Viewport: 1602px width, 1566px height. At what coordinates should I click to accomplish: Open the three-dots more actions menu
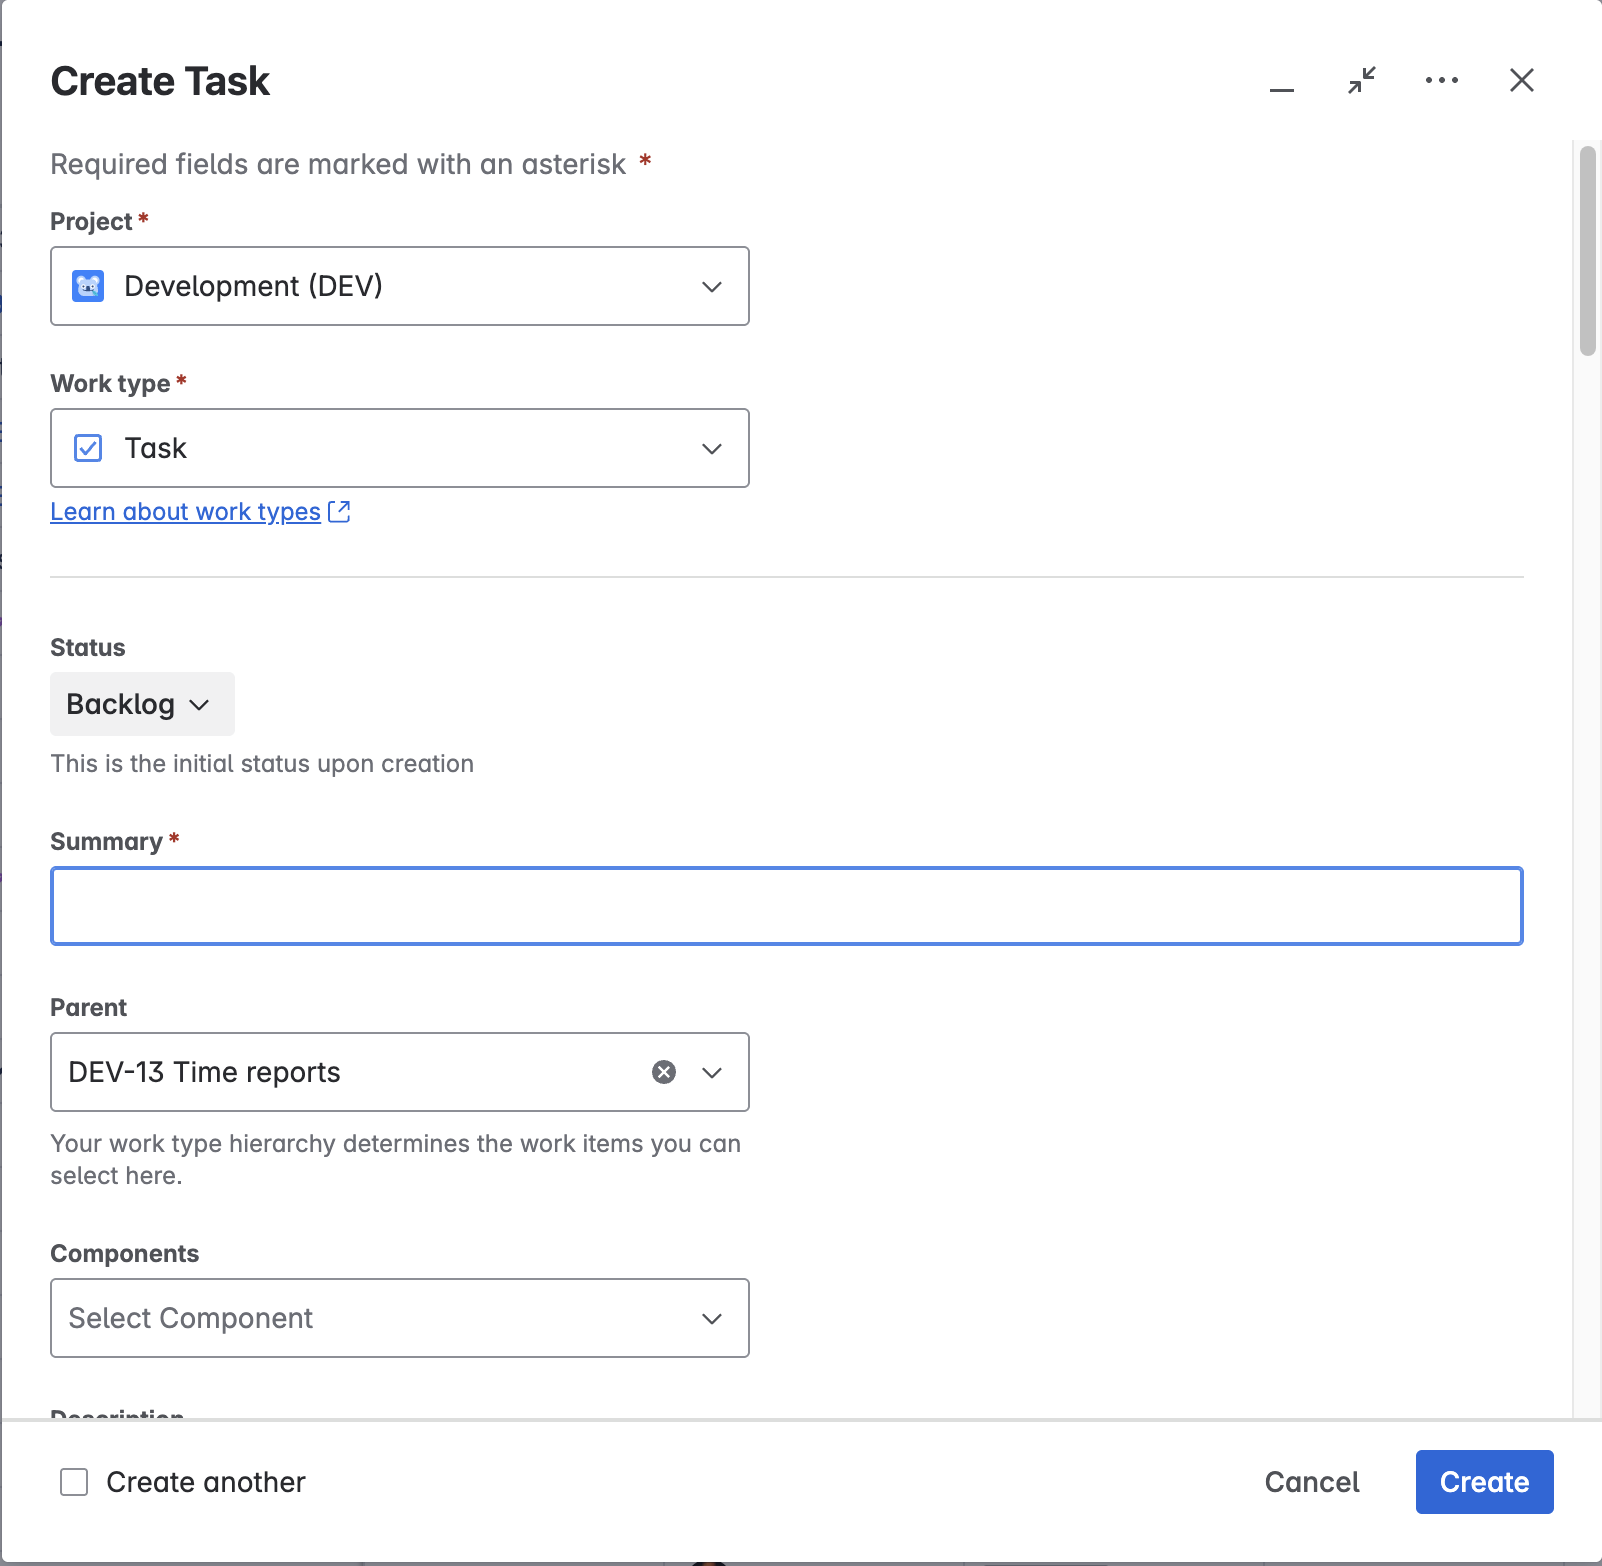[x=1441, y=80]
